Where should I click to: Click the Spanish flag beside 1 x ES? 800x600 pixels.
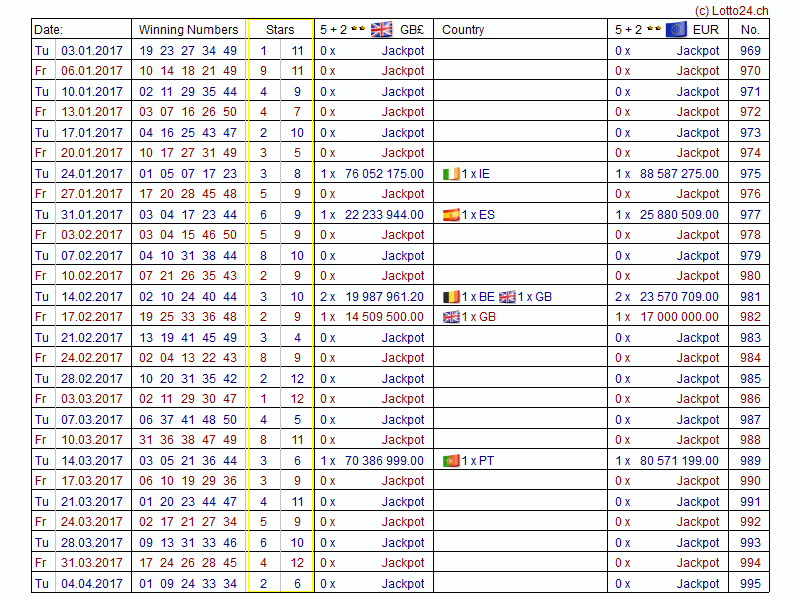pos(451,215)
